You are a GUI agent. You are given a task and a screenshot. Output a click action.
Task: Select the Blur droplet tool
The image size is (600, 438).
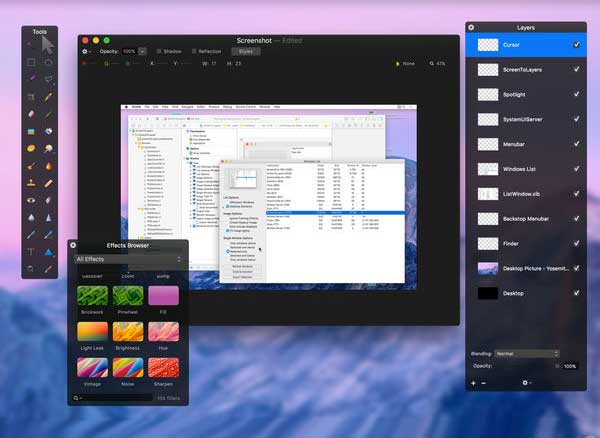click(x=31, y=217)
